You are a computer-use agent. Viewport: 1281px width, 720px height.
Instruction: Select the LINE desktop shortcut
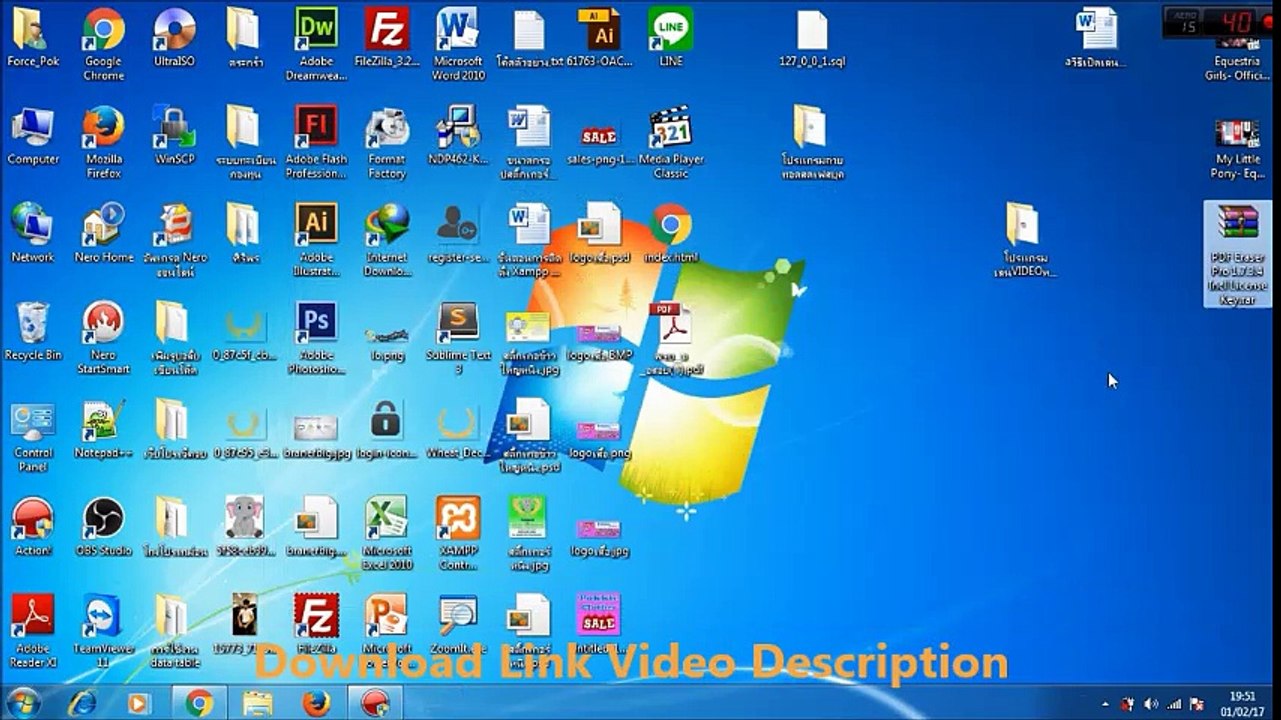point(671,38)
